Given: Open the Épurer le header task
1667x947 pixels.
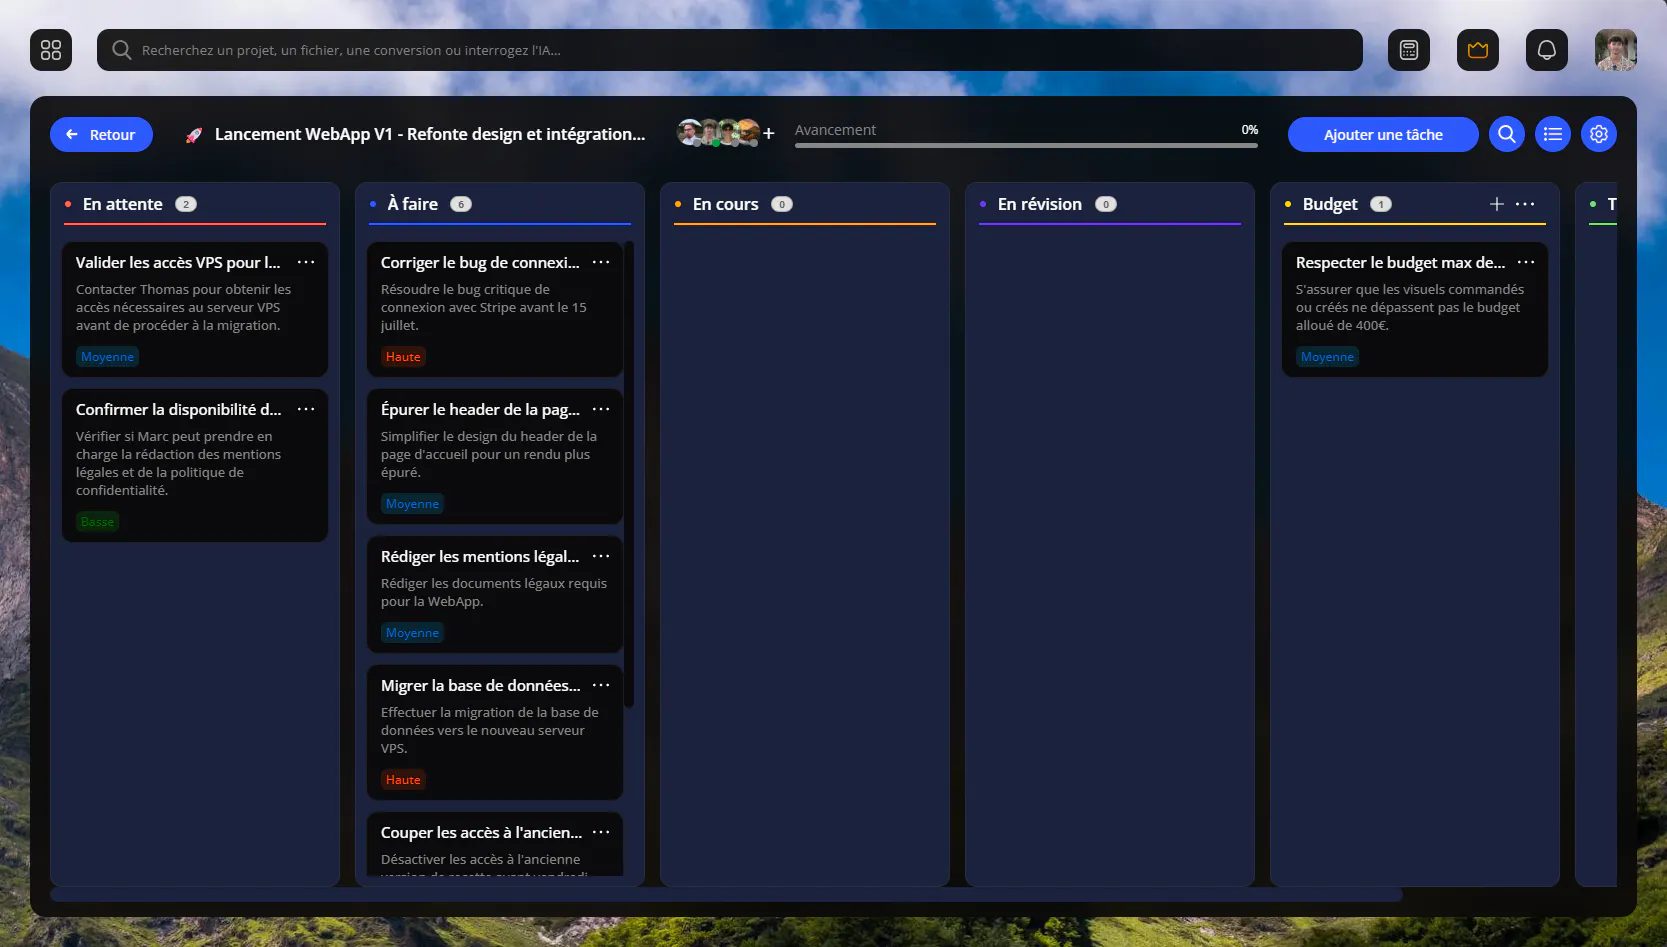Looking at the screenshot, I should [495, 456].
